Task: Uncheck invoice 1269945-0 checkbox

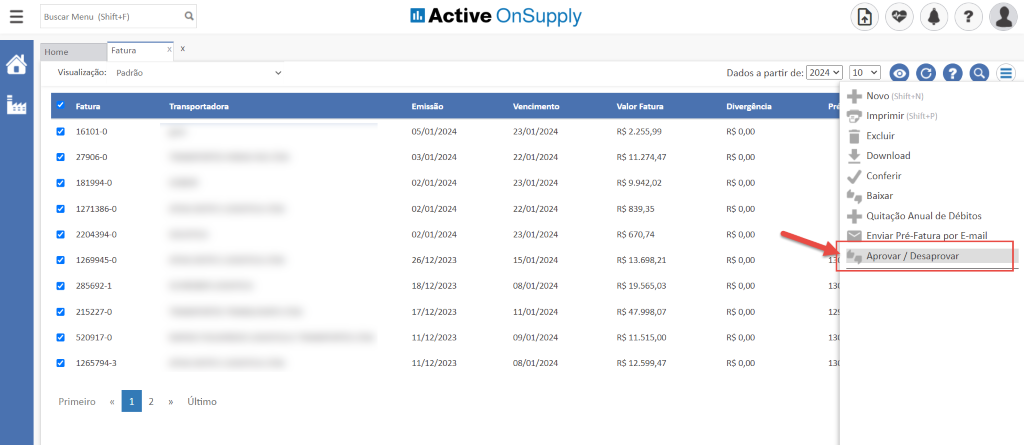Action: click(61, 260)
